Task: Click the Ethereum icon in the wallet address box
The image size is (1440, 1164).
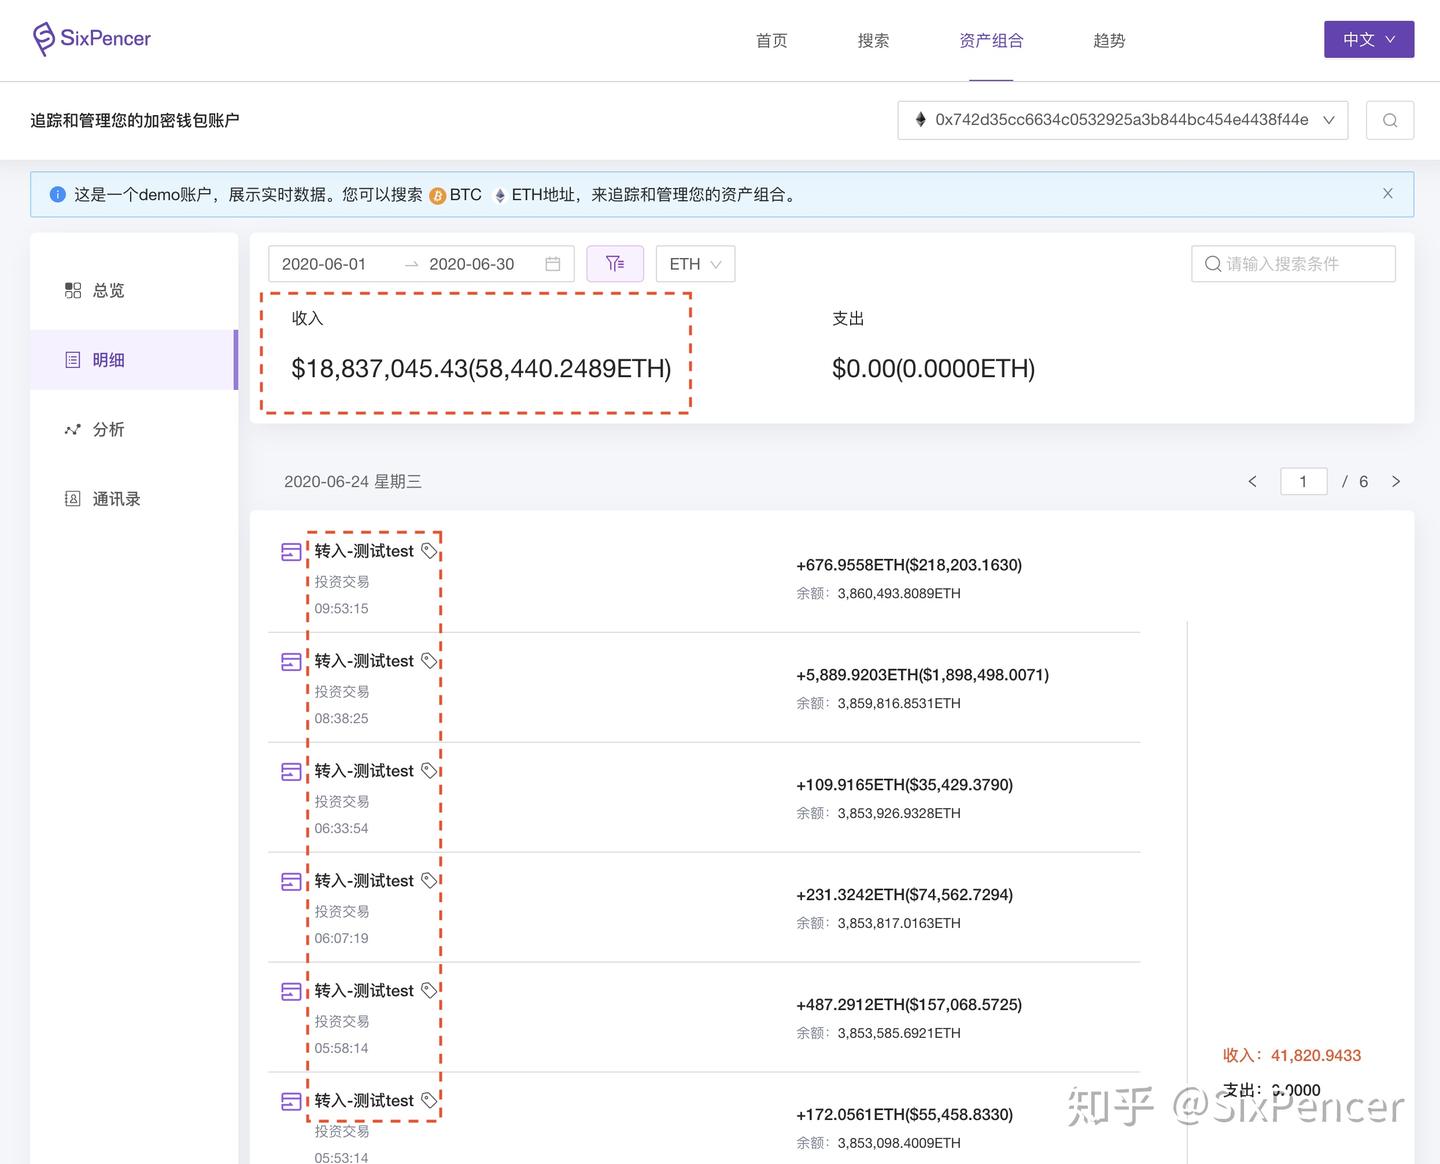Action: tap(920, 119)
